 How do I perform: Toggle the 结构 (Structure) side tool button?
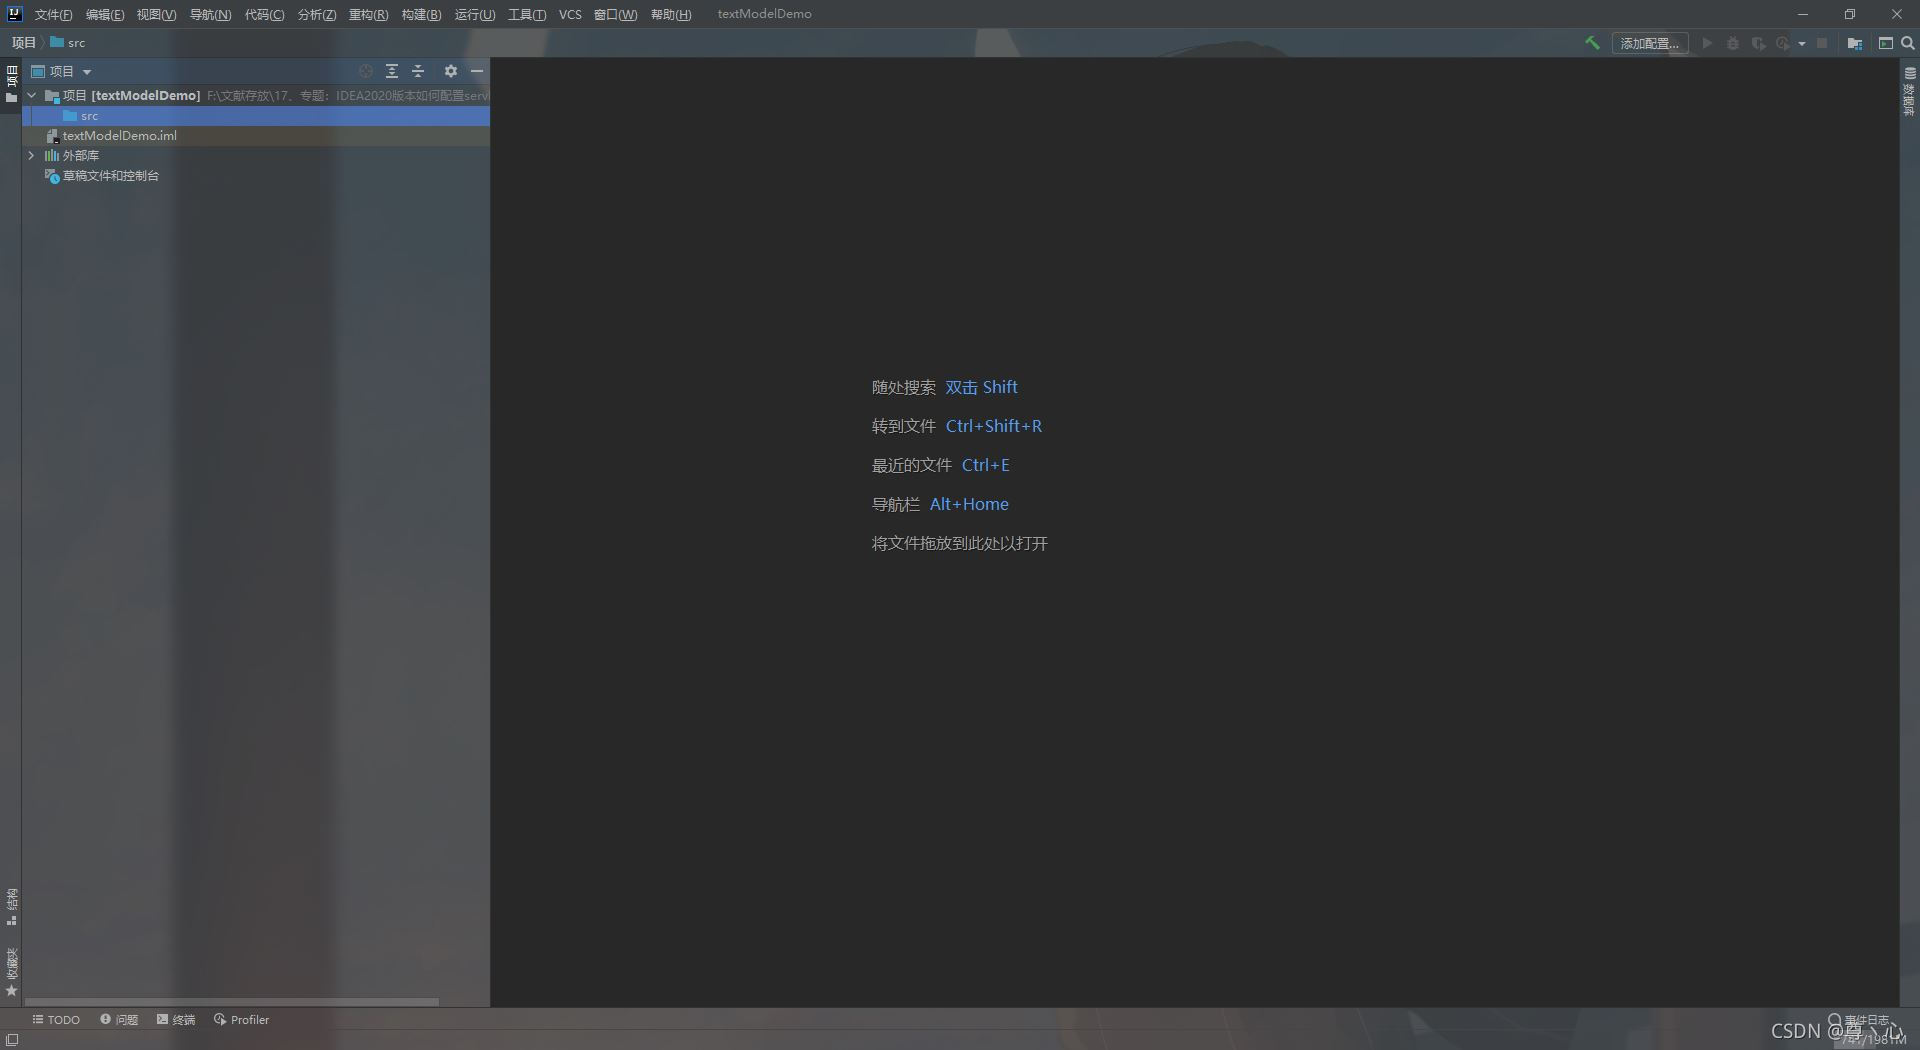11,906
